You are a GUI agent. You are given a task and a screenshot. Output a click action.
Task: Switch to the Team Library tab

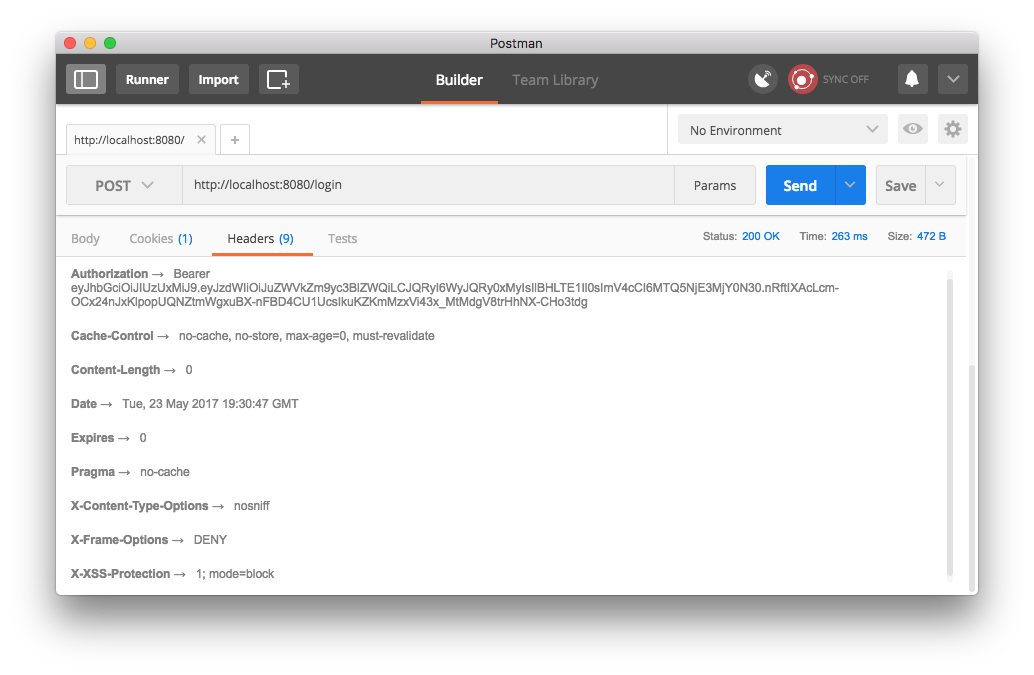[x=555, y=80]
